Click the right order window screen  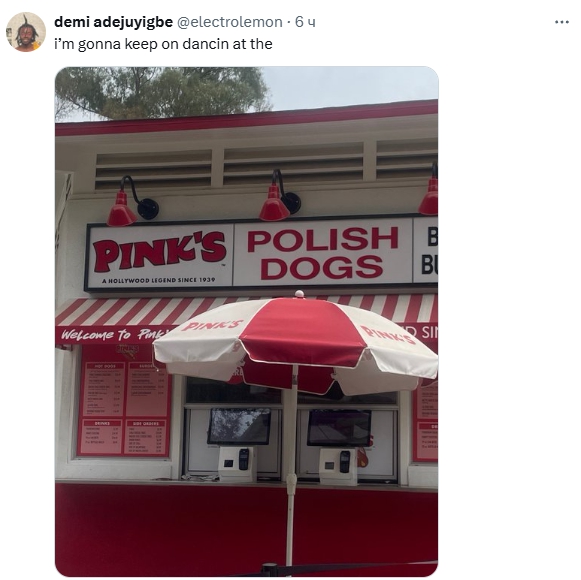click(x=339, y=428)
